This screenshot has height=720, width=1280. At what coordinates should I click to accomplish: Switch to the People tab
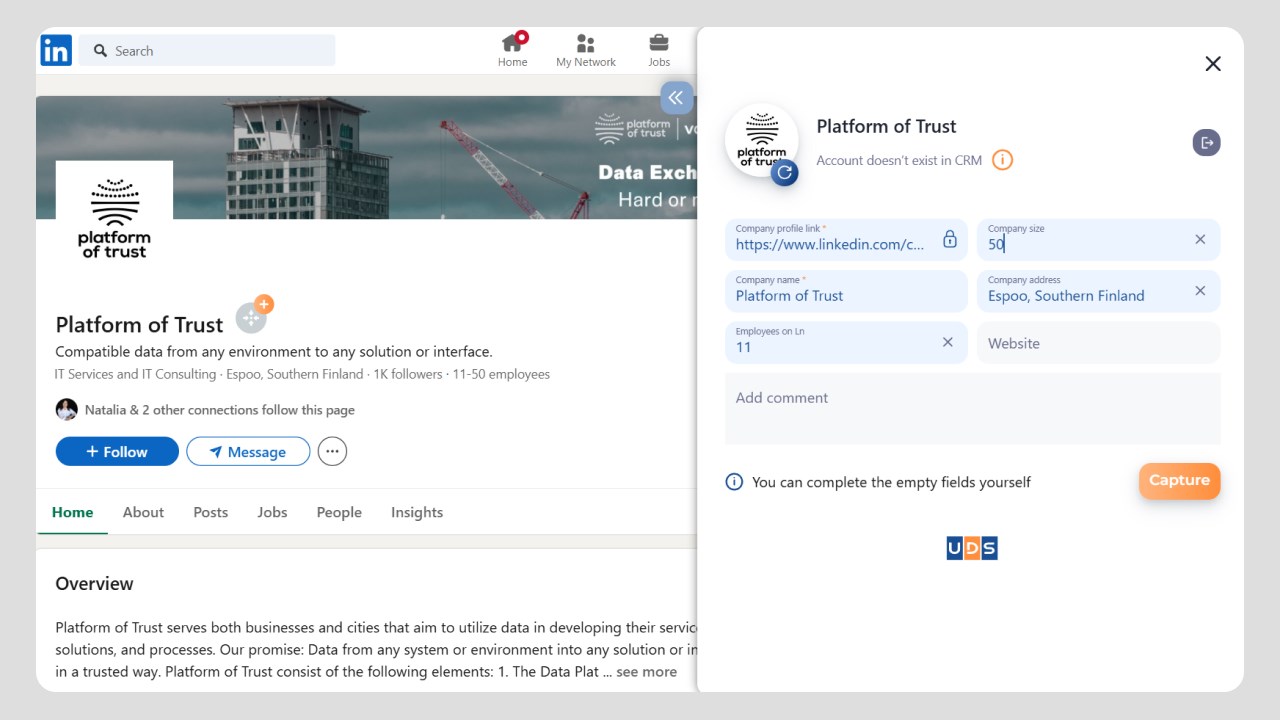(x=339, y=512)
